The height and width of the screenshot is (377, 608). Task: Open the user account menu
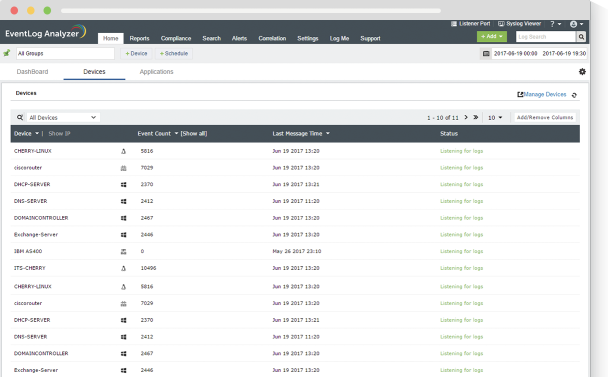[x=576, y=24]
